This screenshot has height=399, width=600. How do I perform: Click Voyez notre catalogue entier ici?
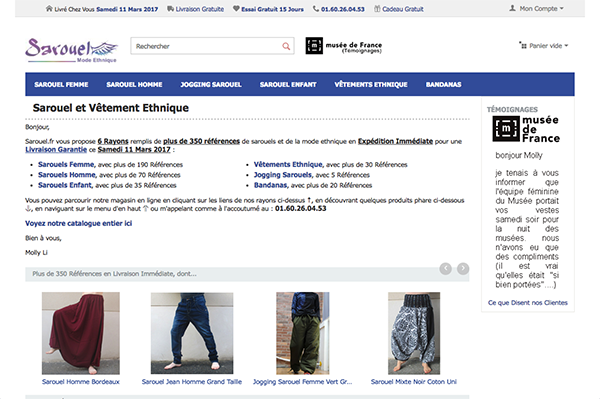tap(78, 223)
